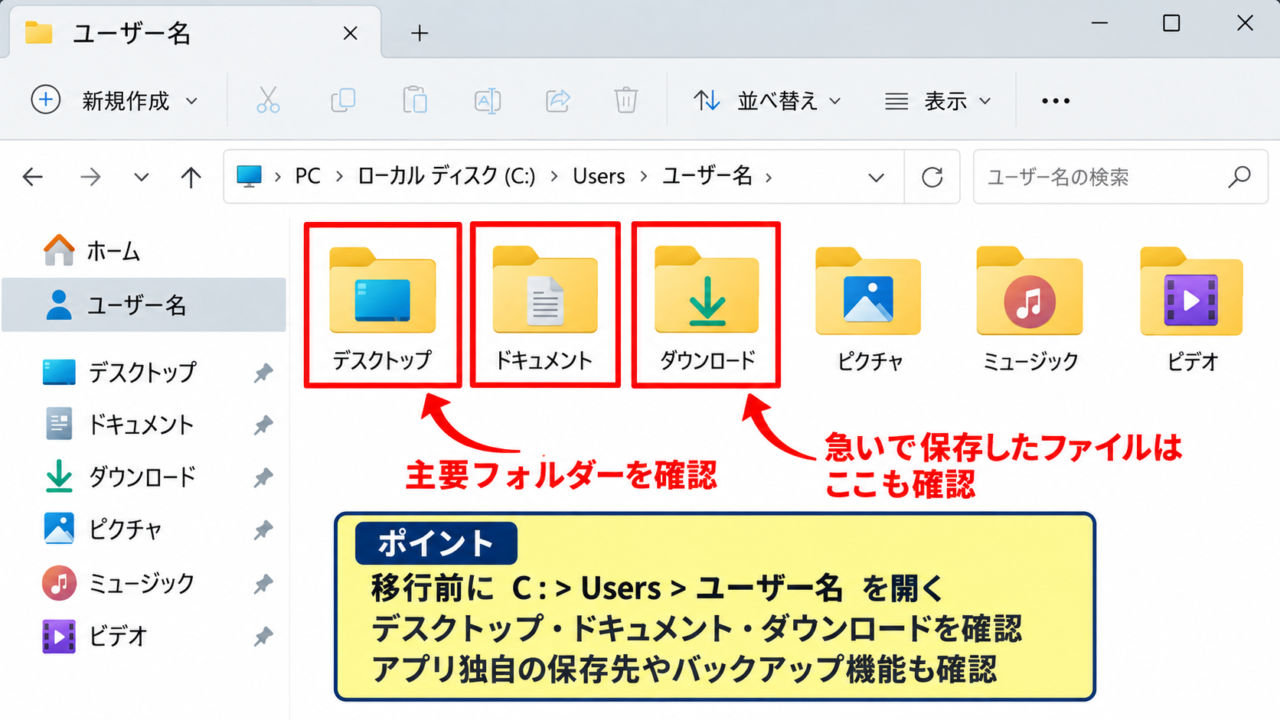Click PC in the breadcrumb path
Viewport: 1280px width, 720px height.
[x=308, y=176]
